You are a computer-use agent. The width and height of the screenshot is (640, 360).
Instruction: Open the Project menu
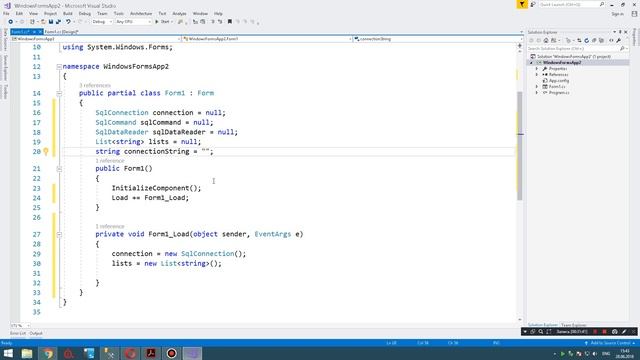(x=50, y=13)
